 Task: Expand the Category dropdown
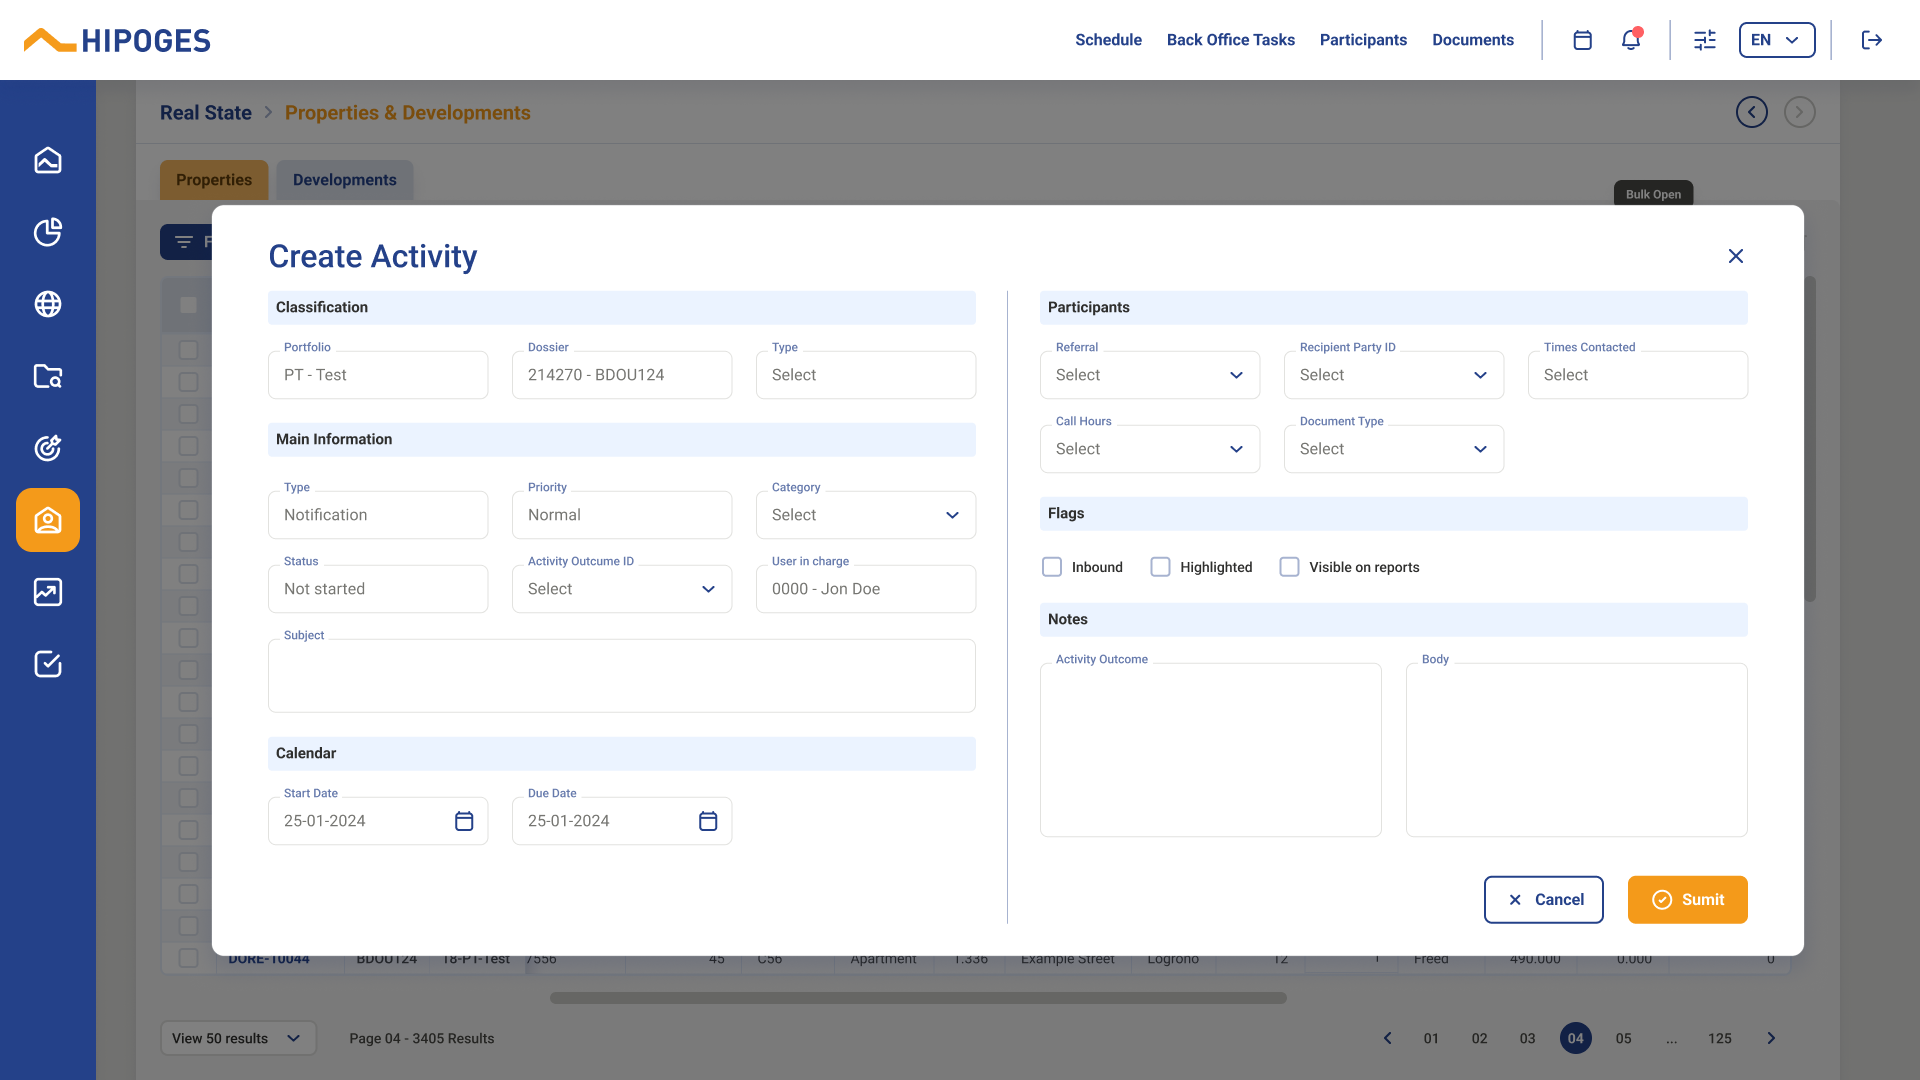(x=865, y=515)
